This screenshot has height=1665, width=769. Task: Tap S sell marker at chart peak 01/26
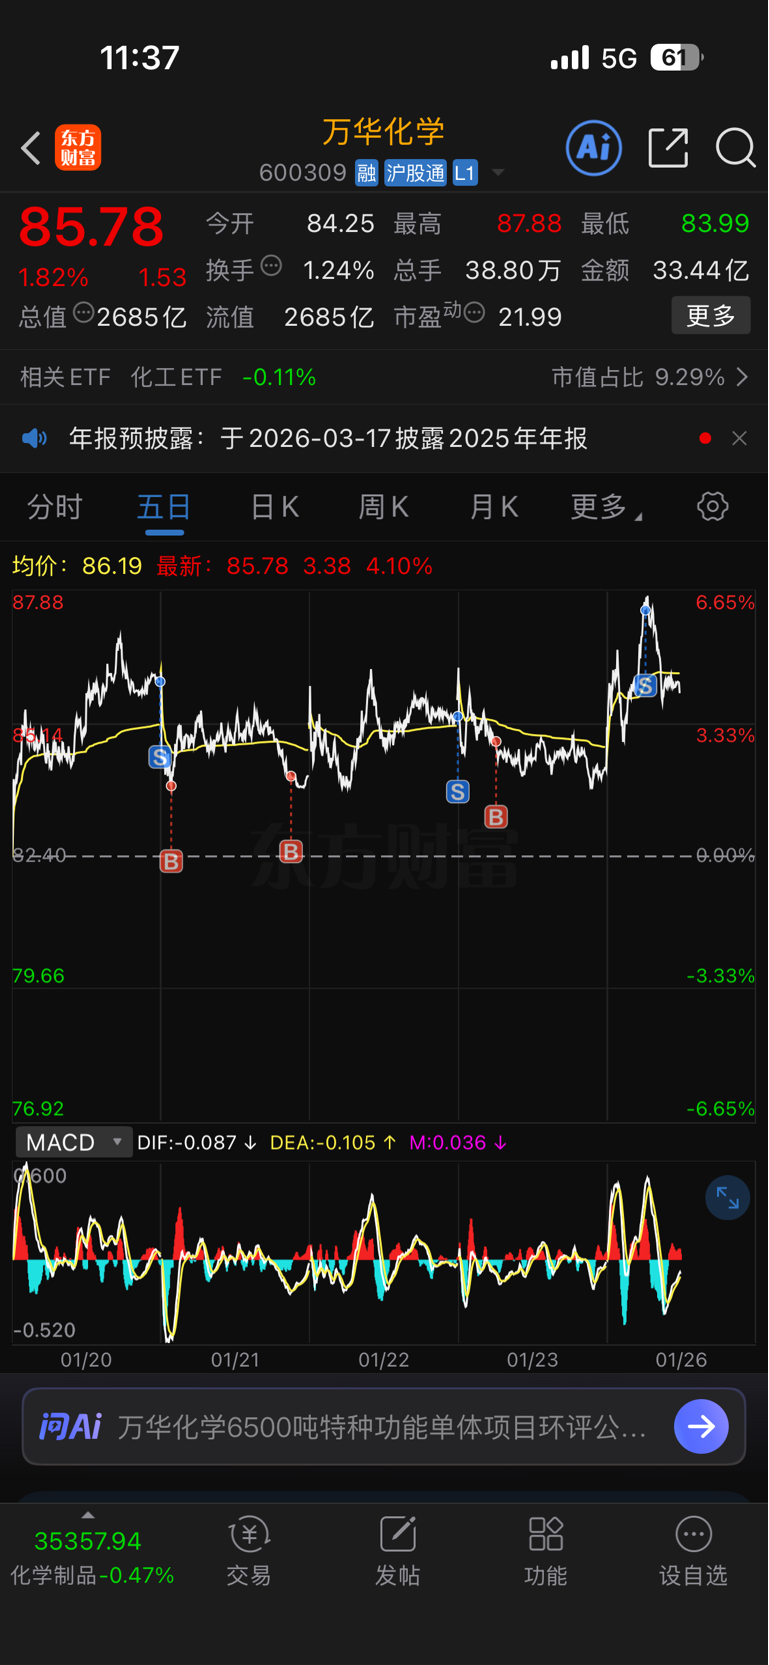click(646, 685)
